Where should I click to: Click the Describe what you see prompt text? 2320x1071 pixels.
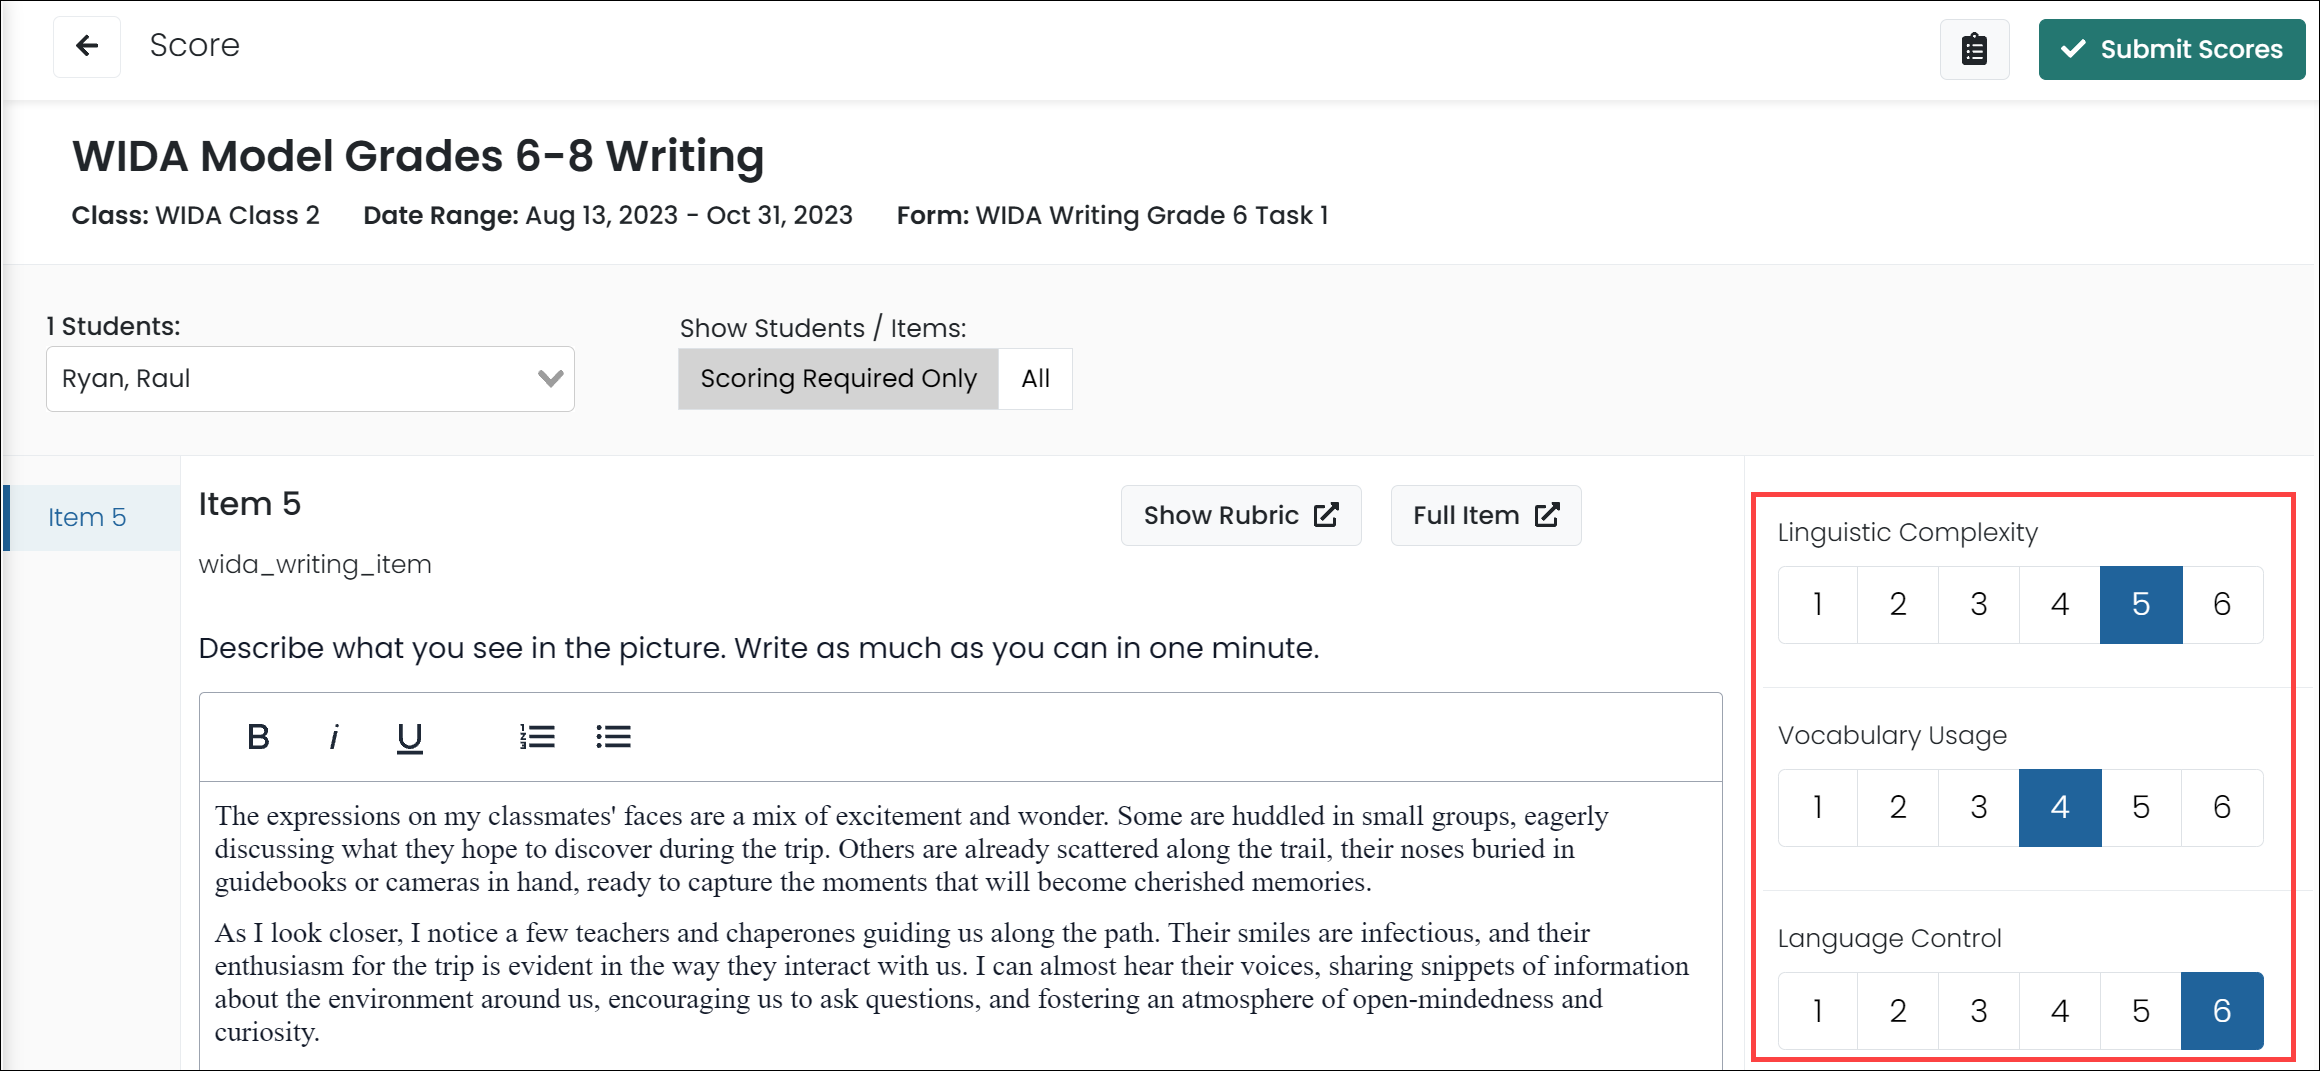(759, 648)
